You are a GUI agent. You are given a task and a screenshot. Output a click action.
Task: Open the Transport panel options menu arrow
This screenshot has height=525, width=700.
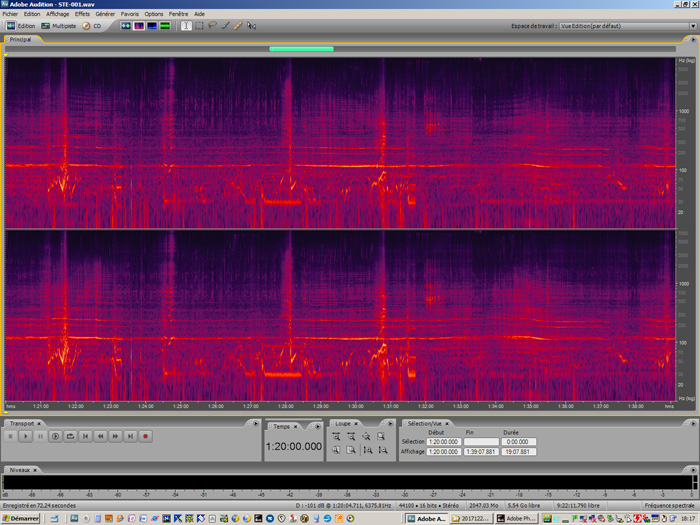[255, 423]
